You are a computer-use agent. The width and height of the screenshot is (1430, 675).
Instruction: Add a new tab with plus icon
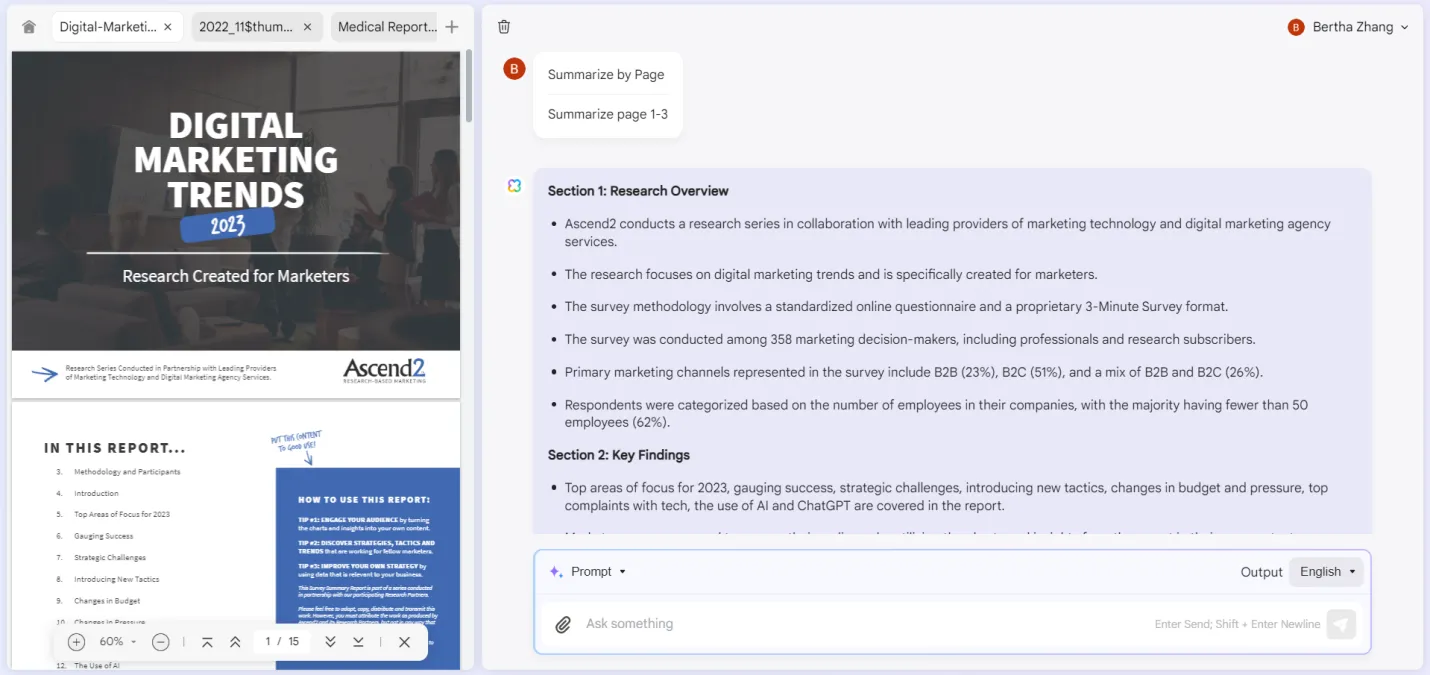coord(452,27)
